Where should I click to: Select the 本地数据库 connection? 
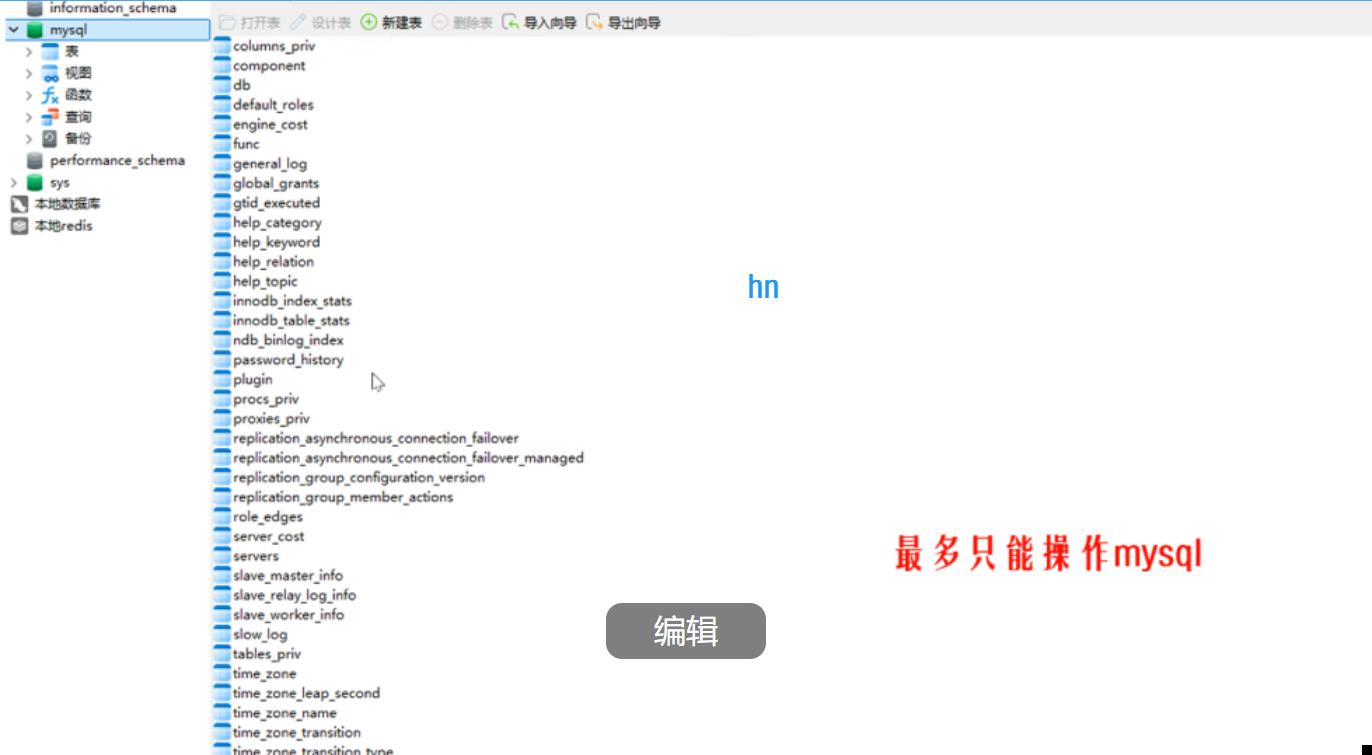coord(67,204)
